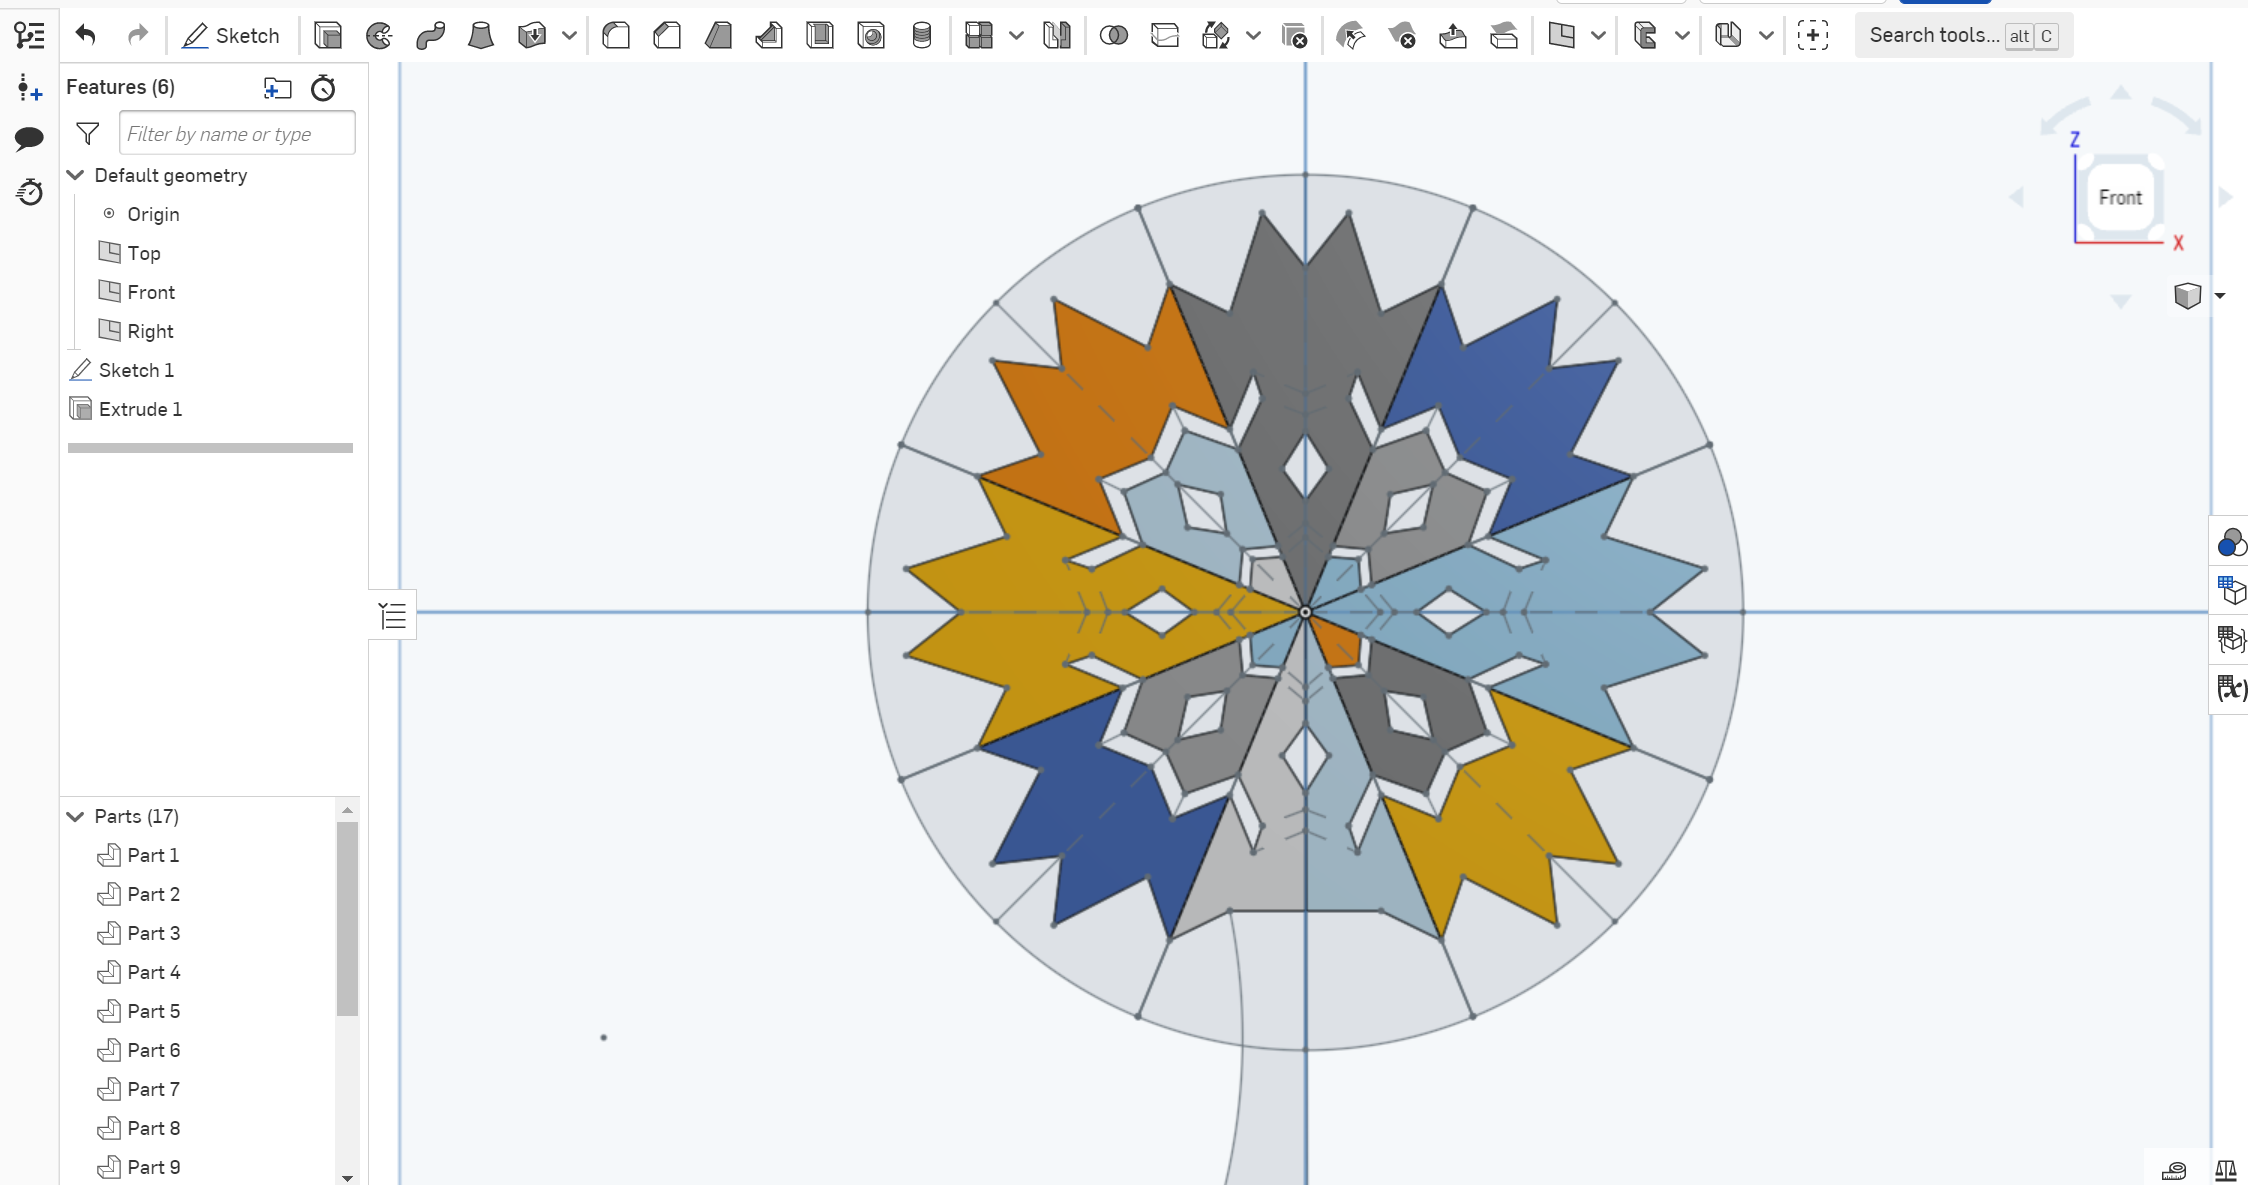Viewport: 2248px width, 1185px height.
Task: Toggle the features filter funnel
Action: point(88,132)
